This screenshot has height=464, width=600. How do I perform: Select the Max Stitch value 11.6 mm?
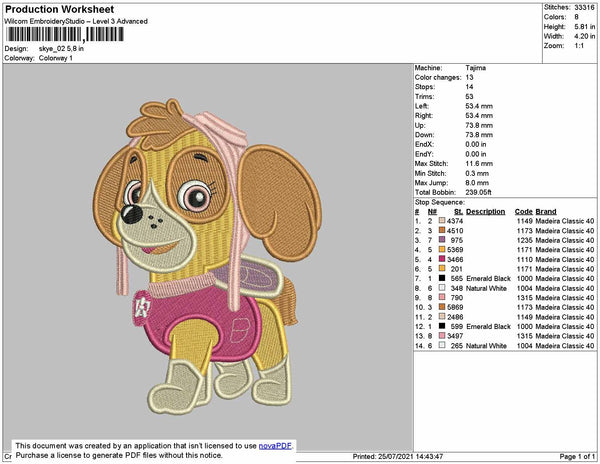coord(479,163)
